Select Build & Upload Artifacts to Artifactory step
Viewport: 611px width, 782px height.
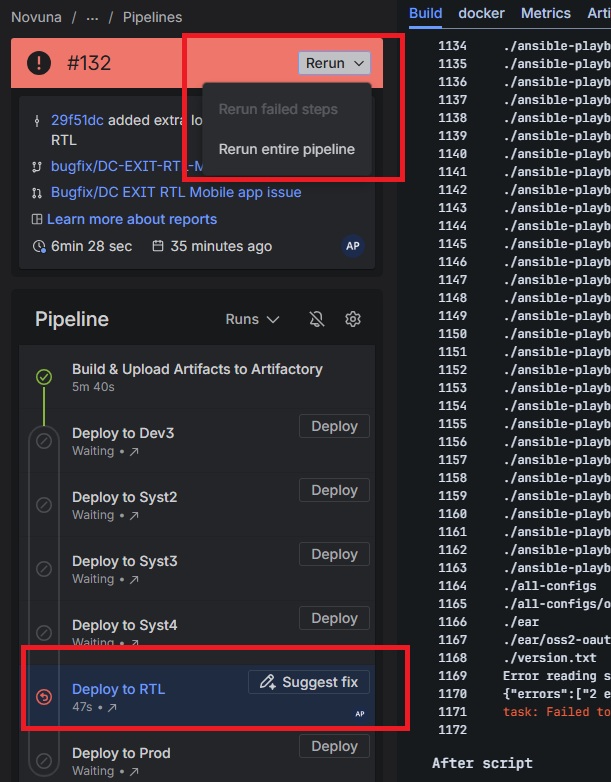click(197, 378)
